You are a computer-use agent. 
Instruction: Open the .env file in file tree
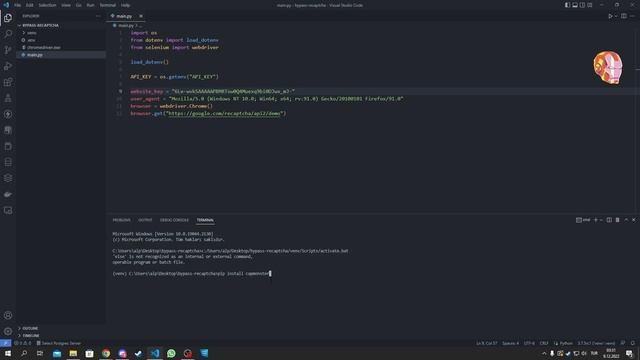pos(31,40)
